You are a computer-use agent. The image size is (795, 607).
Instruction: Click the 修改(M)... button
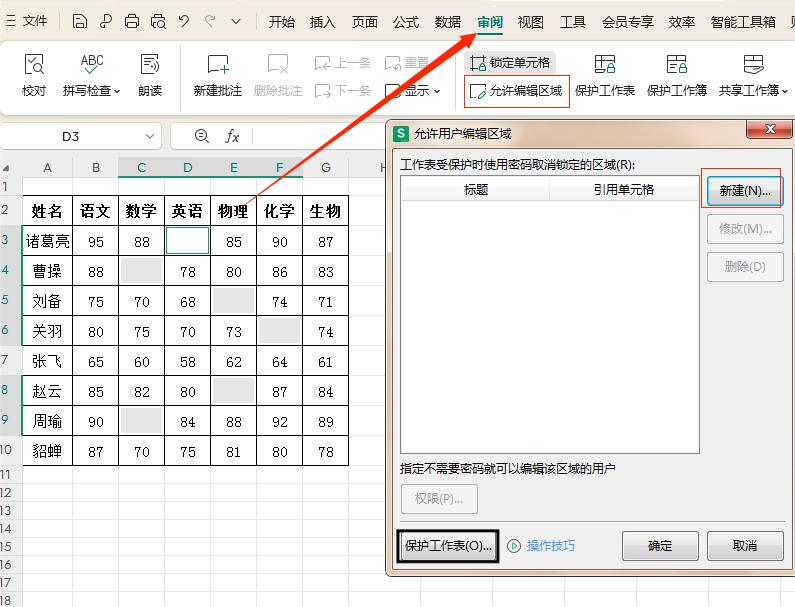coord(745,229)
